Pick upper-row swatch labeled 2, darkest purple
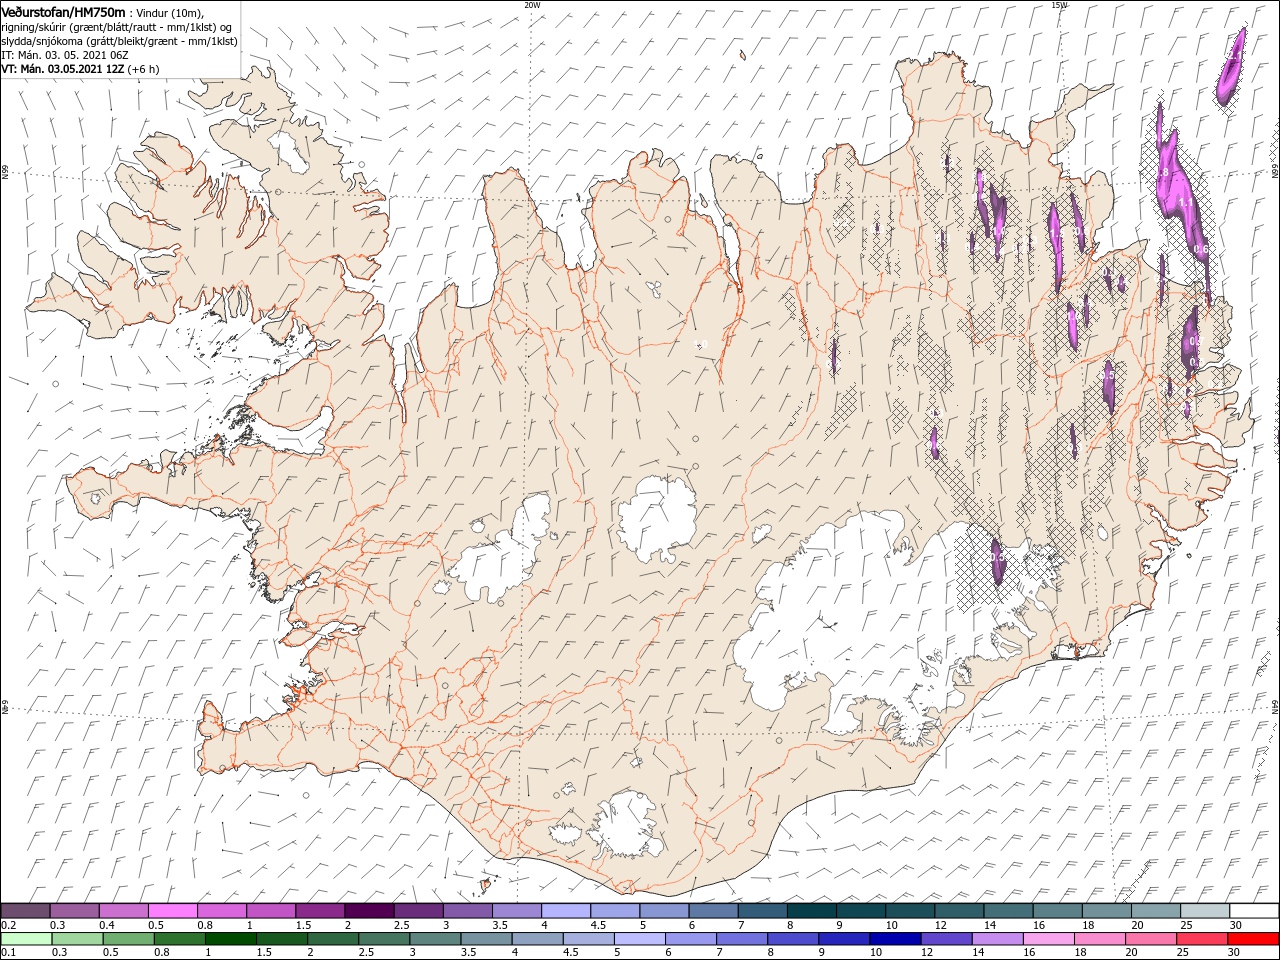 tap(368, 911)
